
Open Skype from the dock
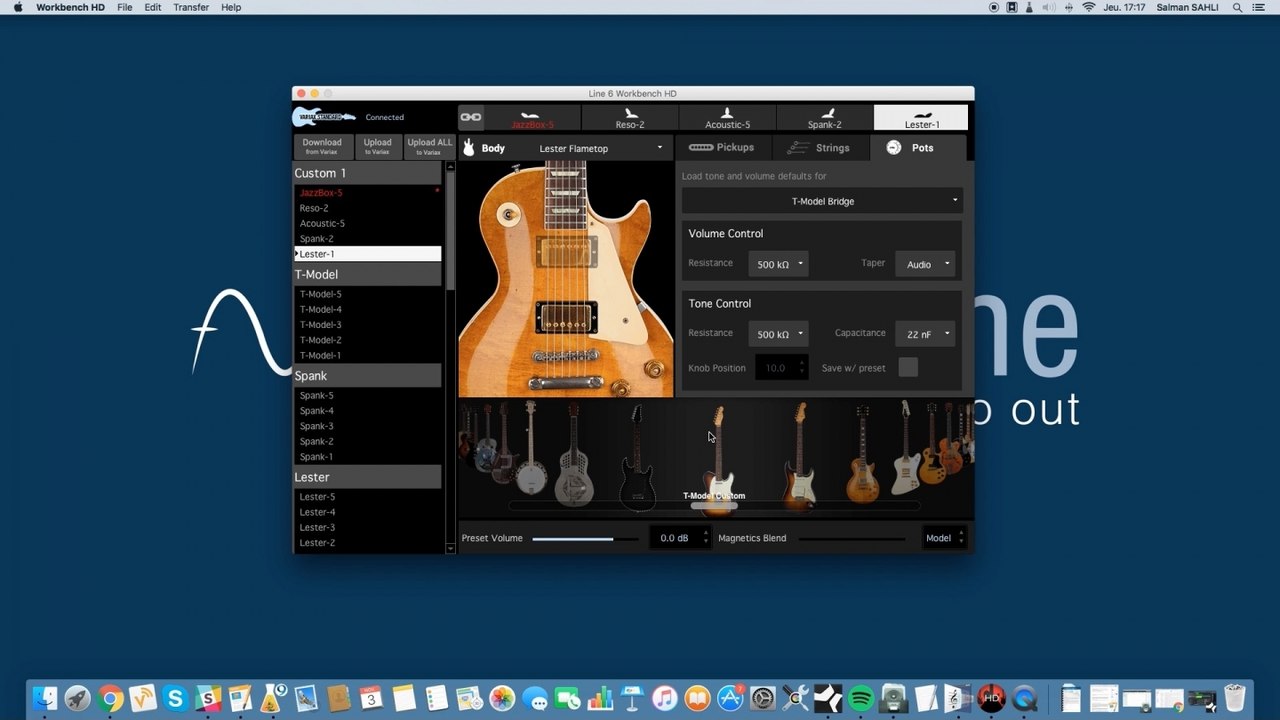[176, 698]
